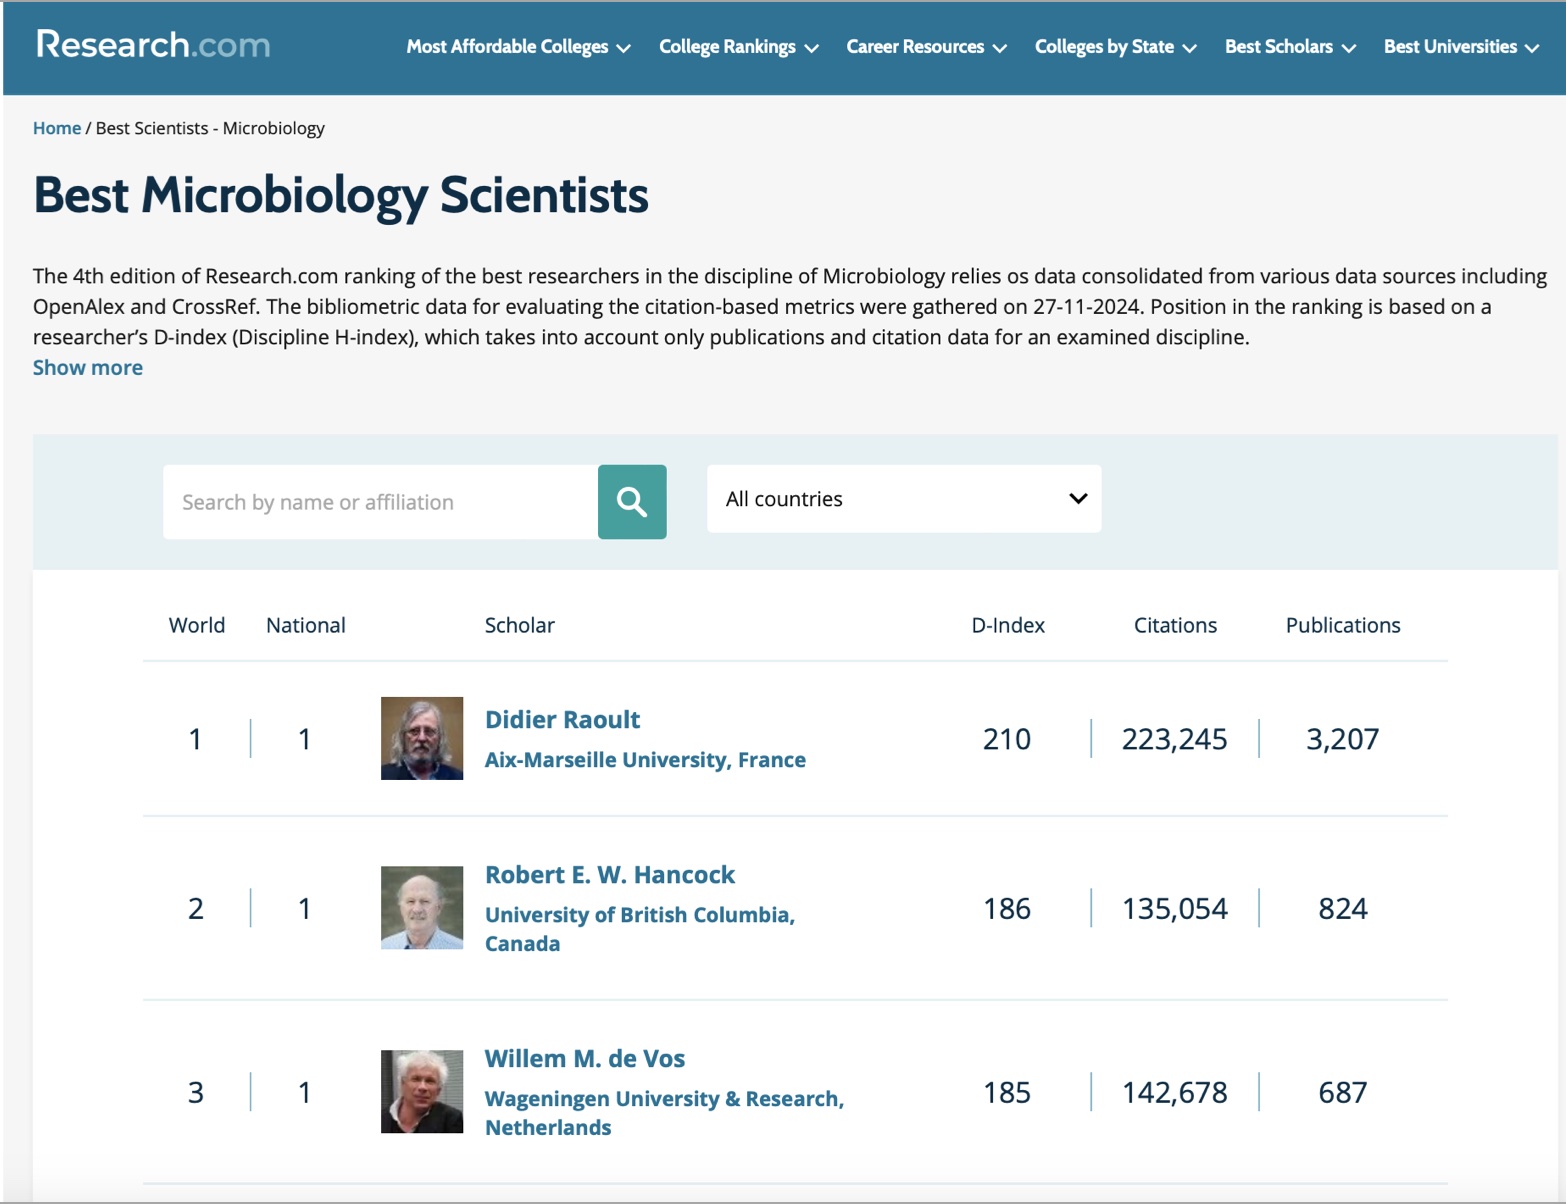Click Willem M. de Vos's photo
Image resolution: width=1566 pixels, height=1204 pixels.
tap(422, 1091)
